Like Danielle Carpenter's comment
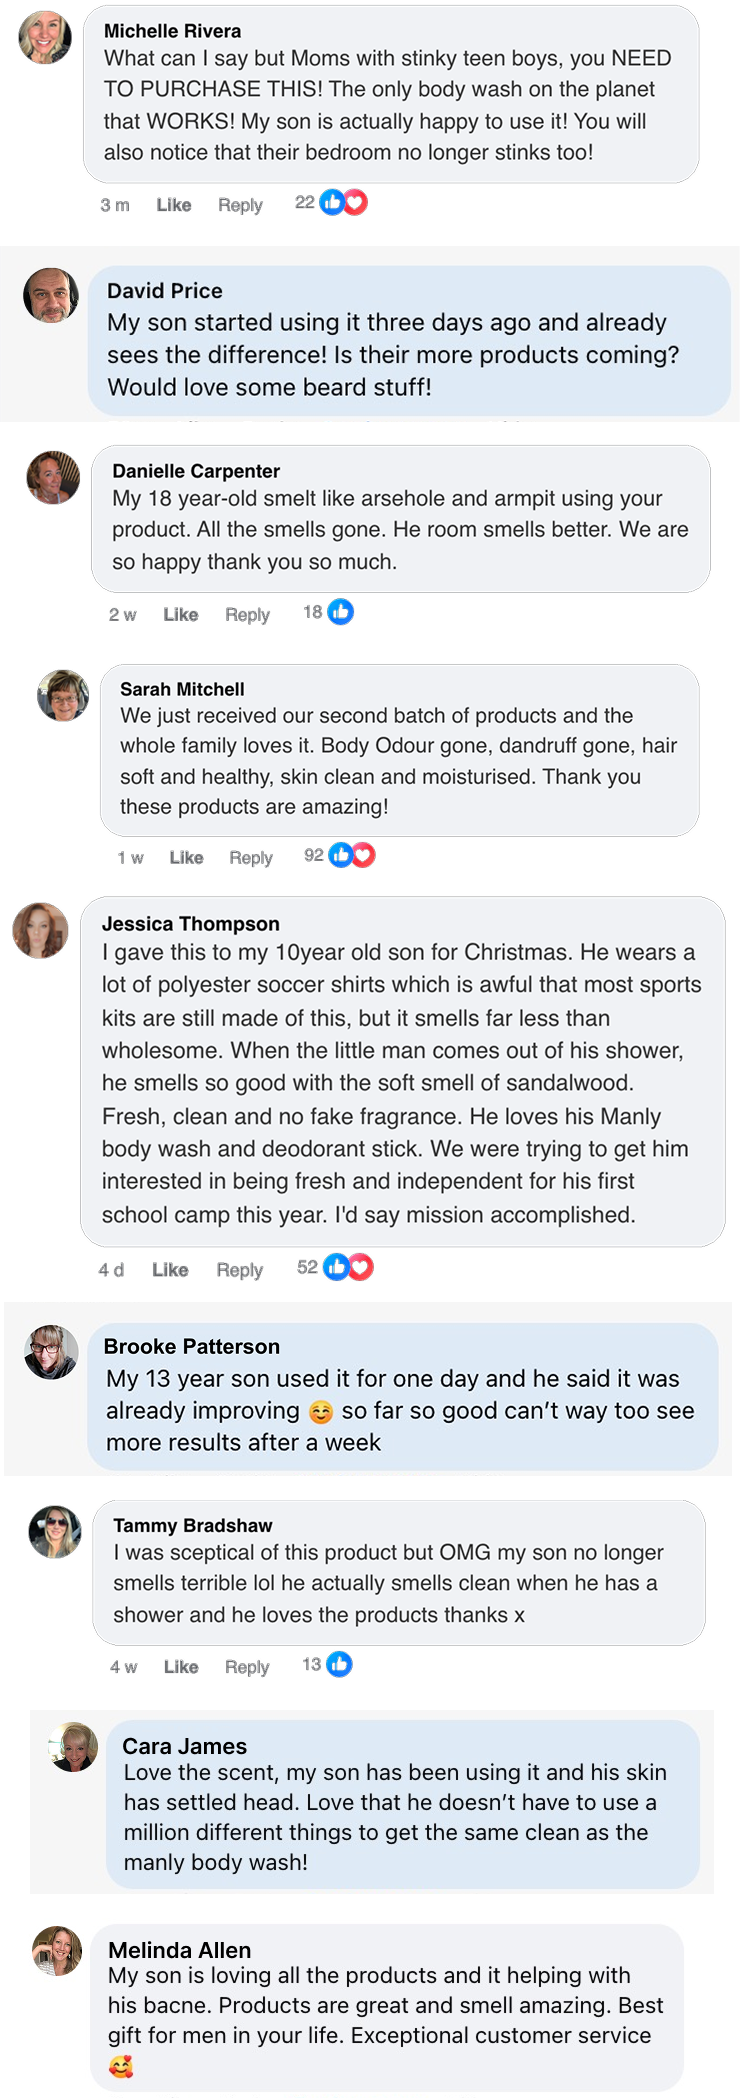 [181, 614]
